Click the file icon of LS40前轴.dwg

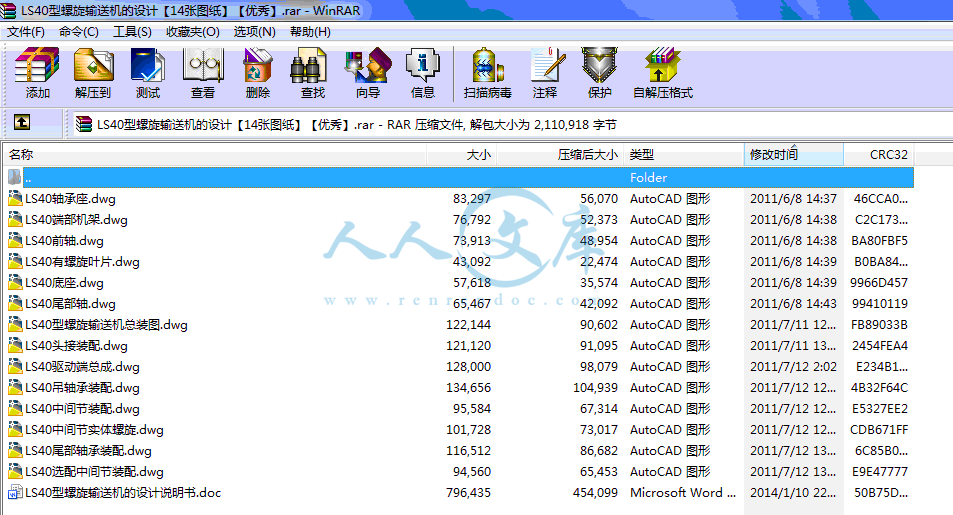[x=15, y=240]
